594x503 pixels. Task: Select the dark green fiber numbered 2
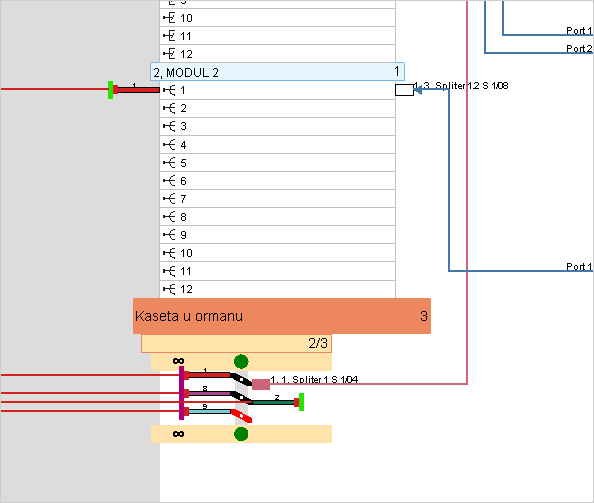click(x=273, y=402)
